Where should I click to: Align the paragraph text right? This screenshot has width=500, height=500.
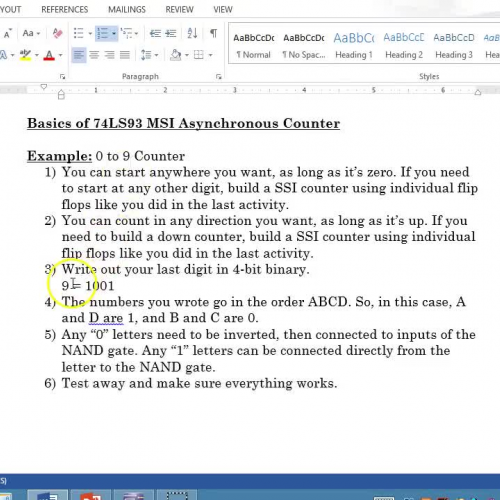(109, 55)
